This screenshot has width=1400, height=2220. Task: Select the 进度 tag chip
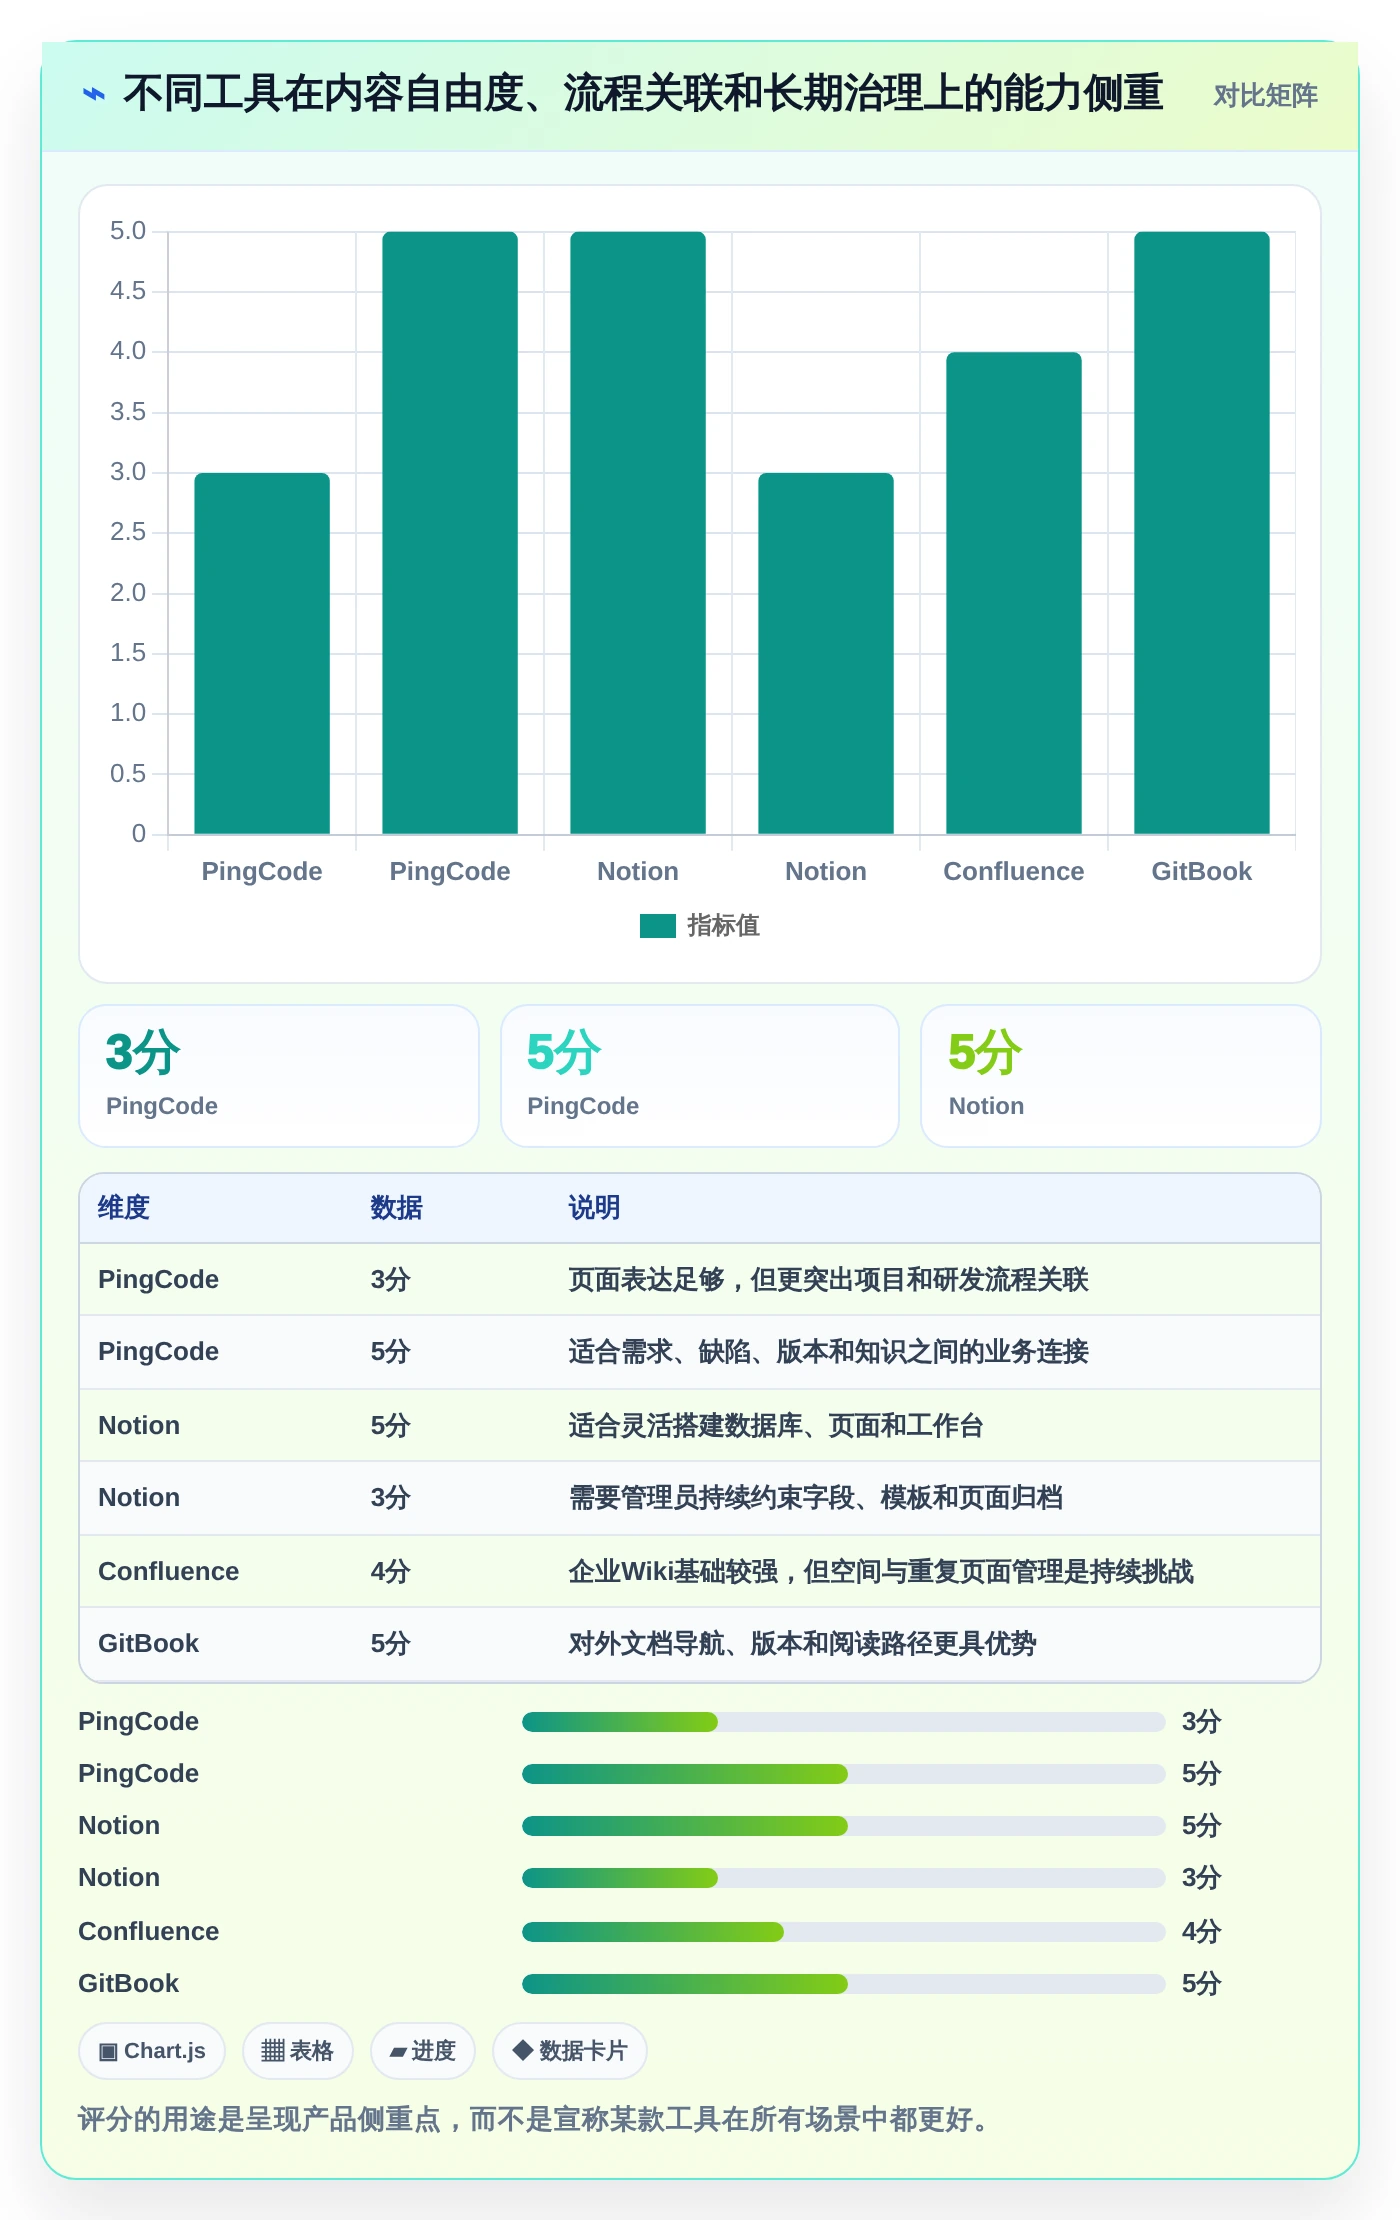[422, 2051]
